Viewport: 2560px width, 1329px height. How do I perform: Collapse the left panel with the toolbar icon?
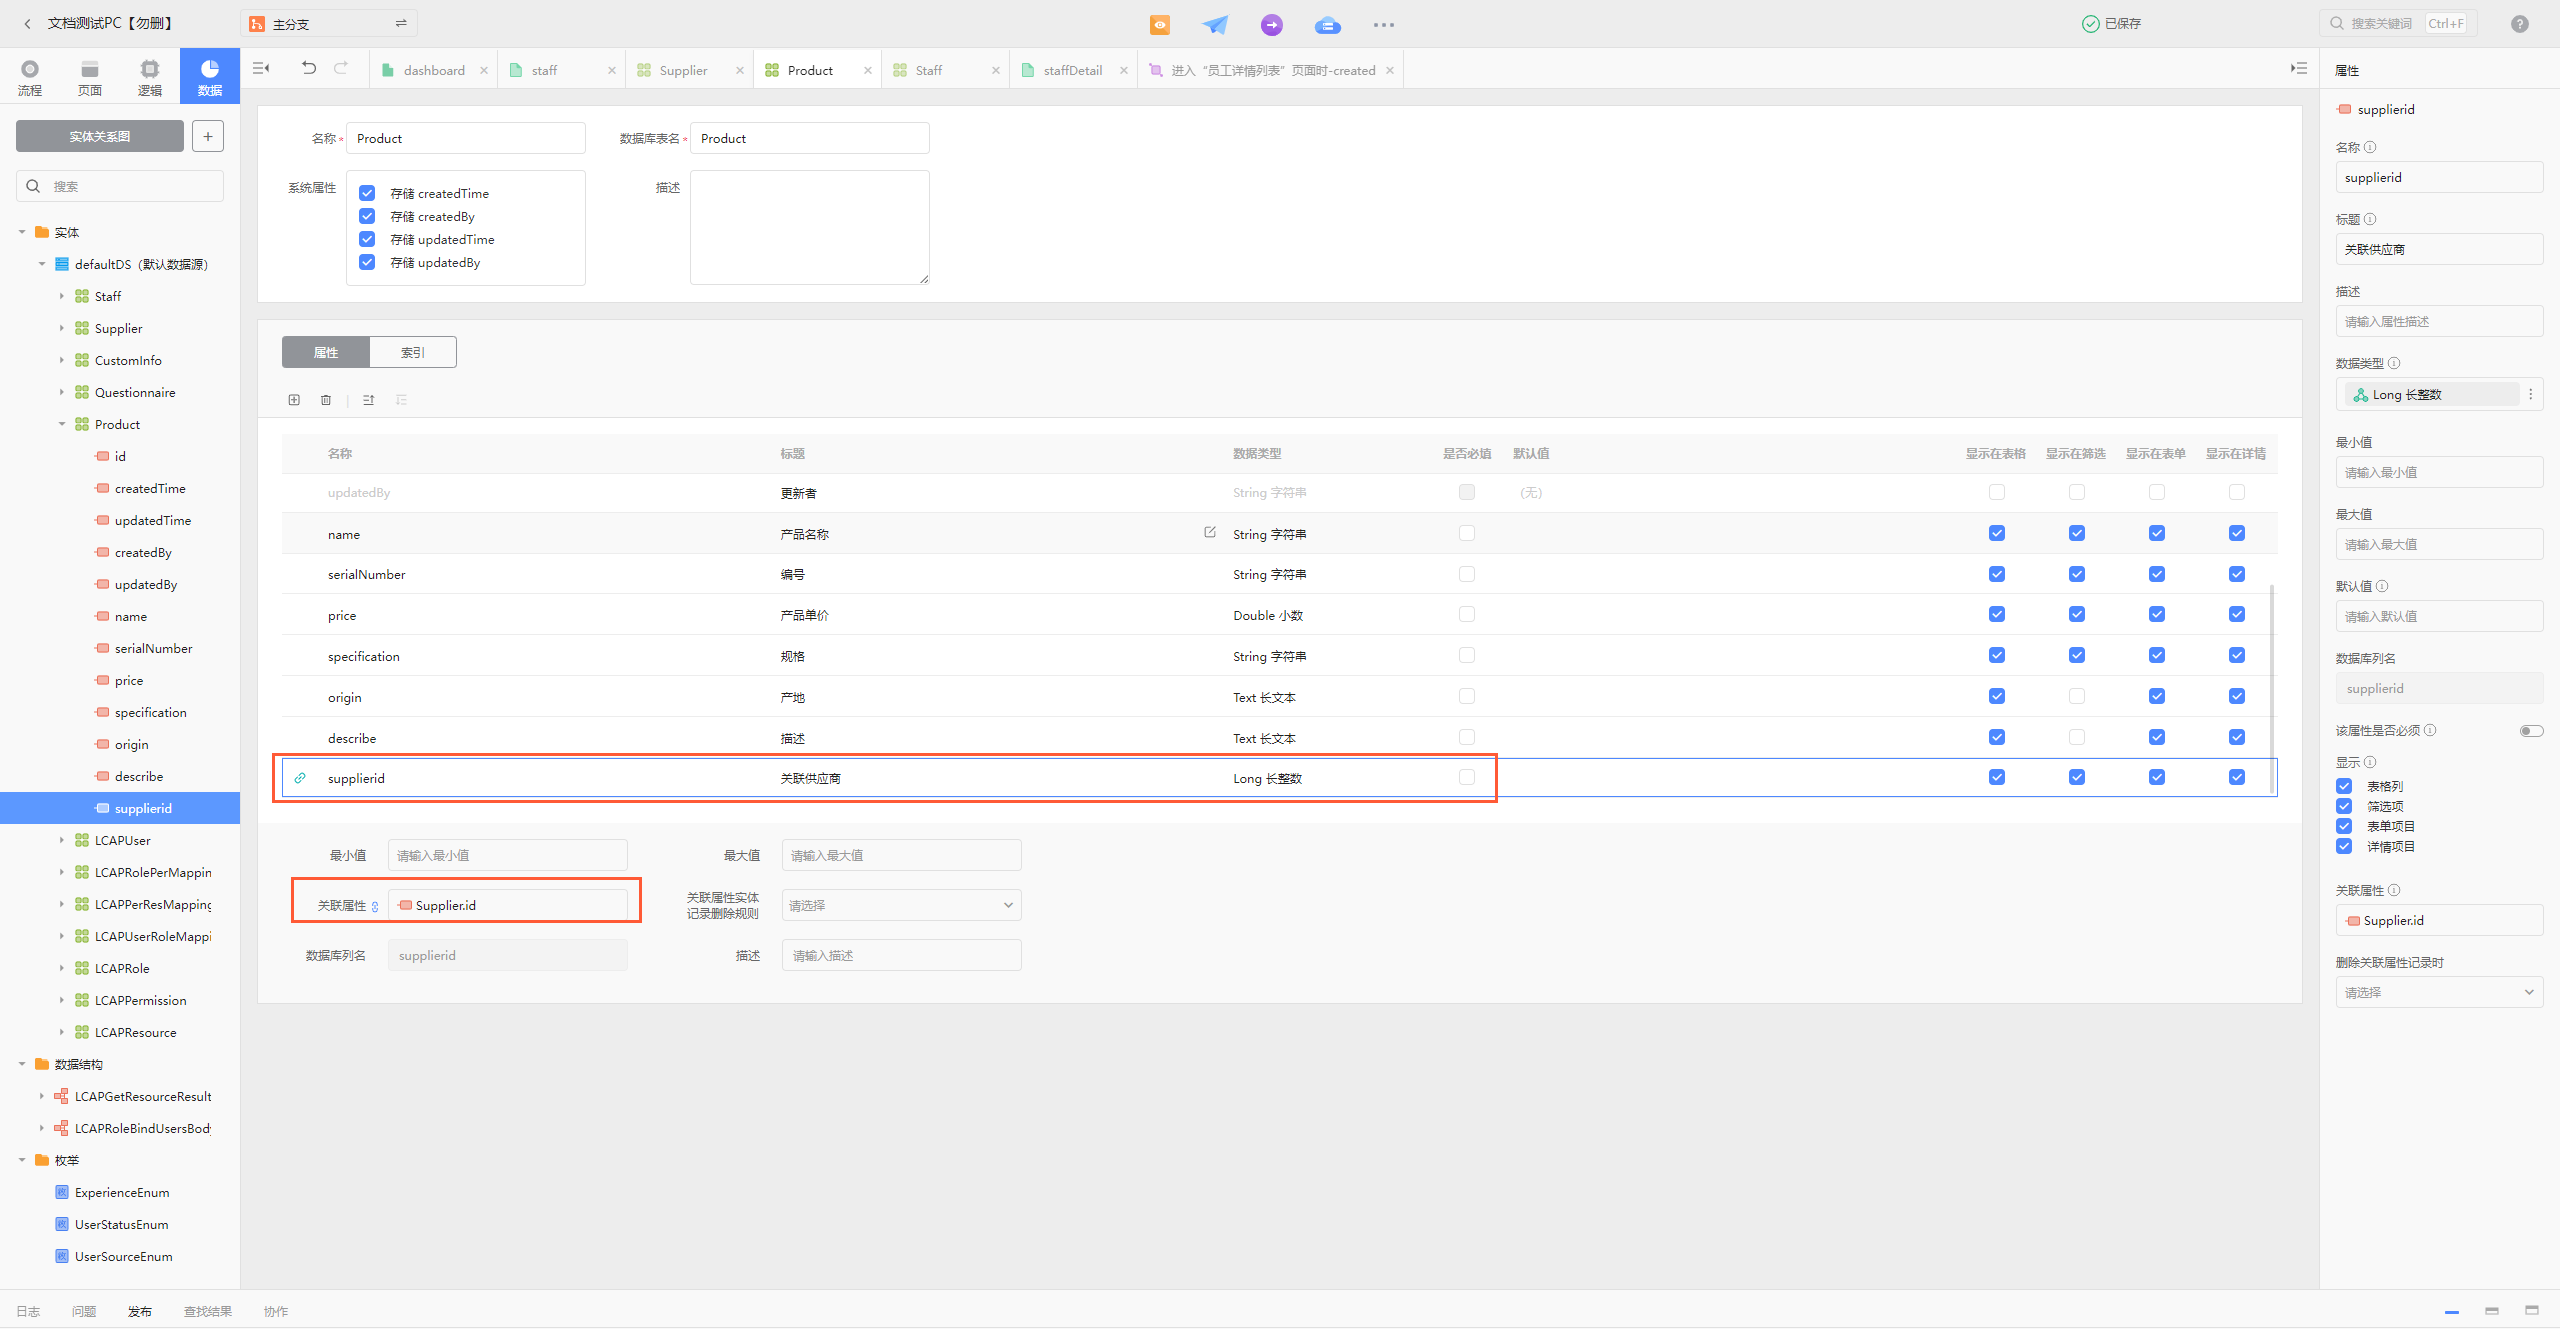click(x=261, y=68)
